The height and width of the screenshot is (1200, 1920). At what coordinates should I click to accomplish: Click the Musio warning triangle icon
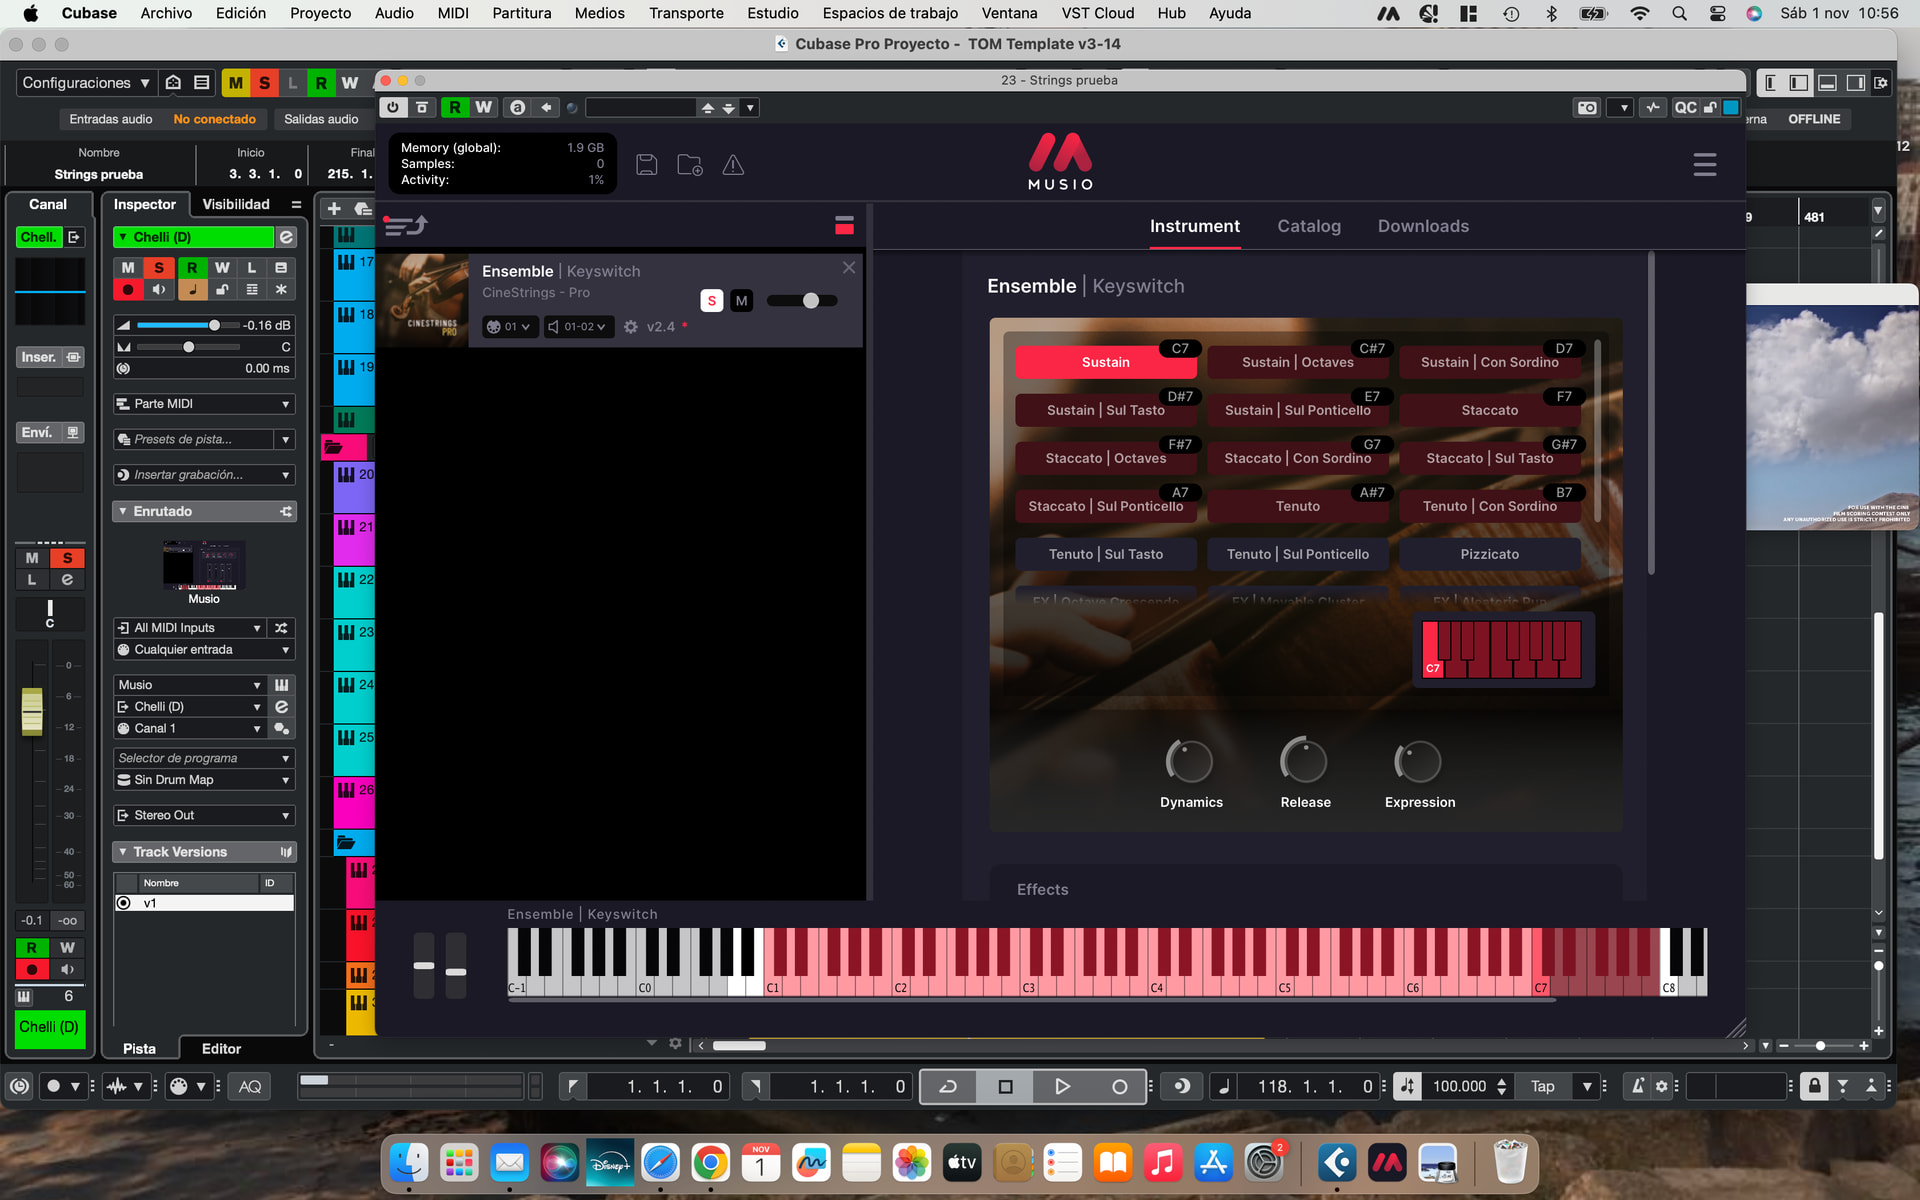[x=733, y=165]
